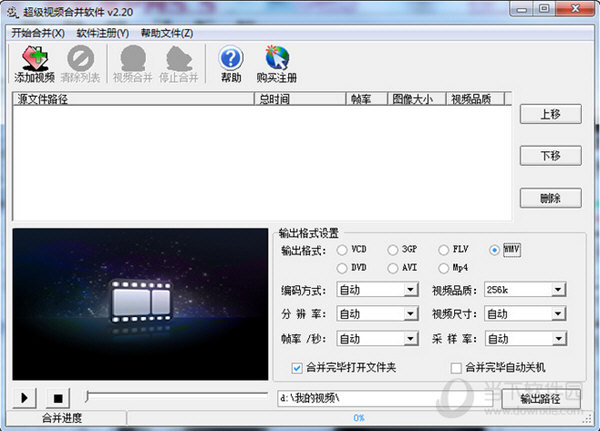Click the 视频合并 merge video icon
600x431 pixels.
tap(133, 64)
